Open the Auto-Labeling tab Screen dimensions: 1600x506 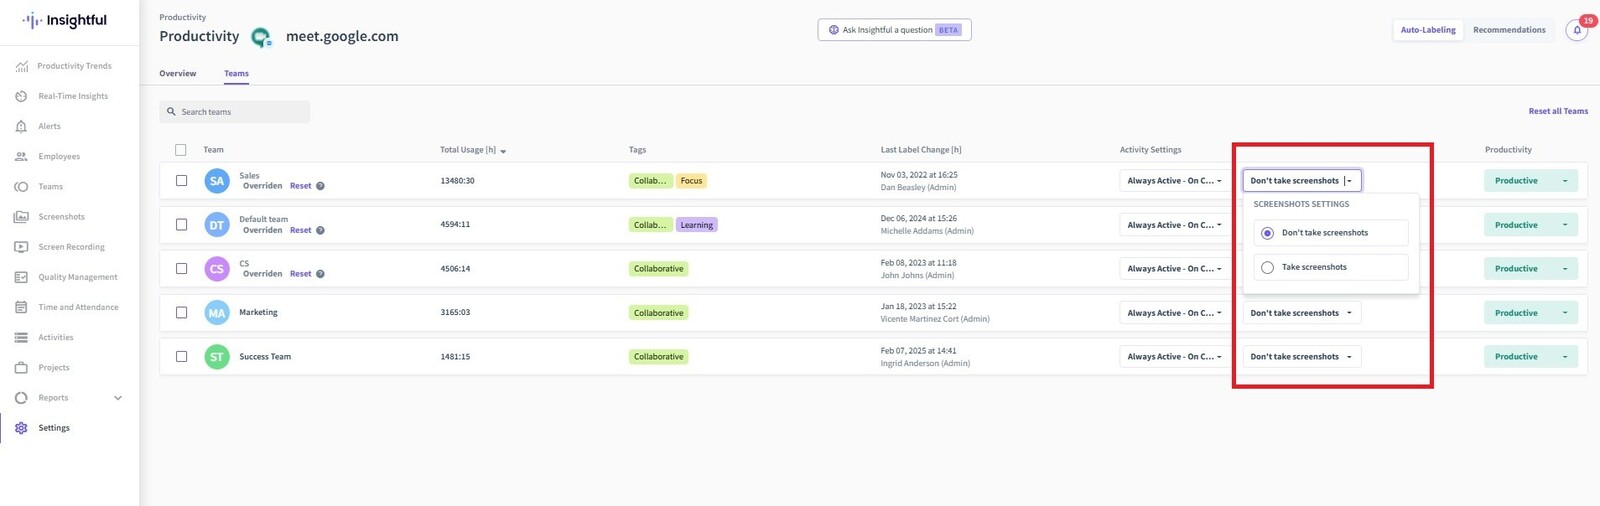[1428, 30]
